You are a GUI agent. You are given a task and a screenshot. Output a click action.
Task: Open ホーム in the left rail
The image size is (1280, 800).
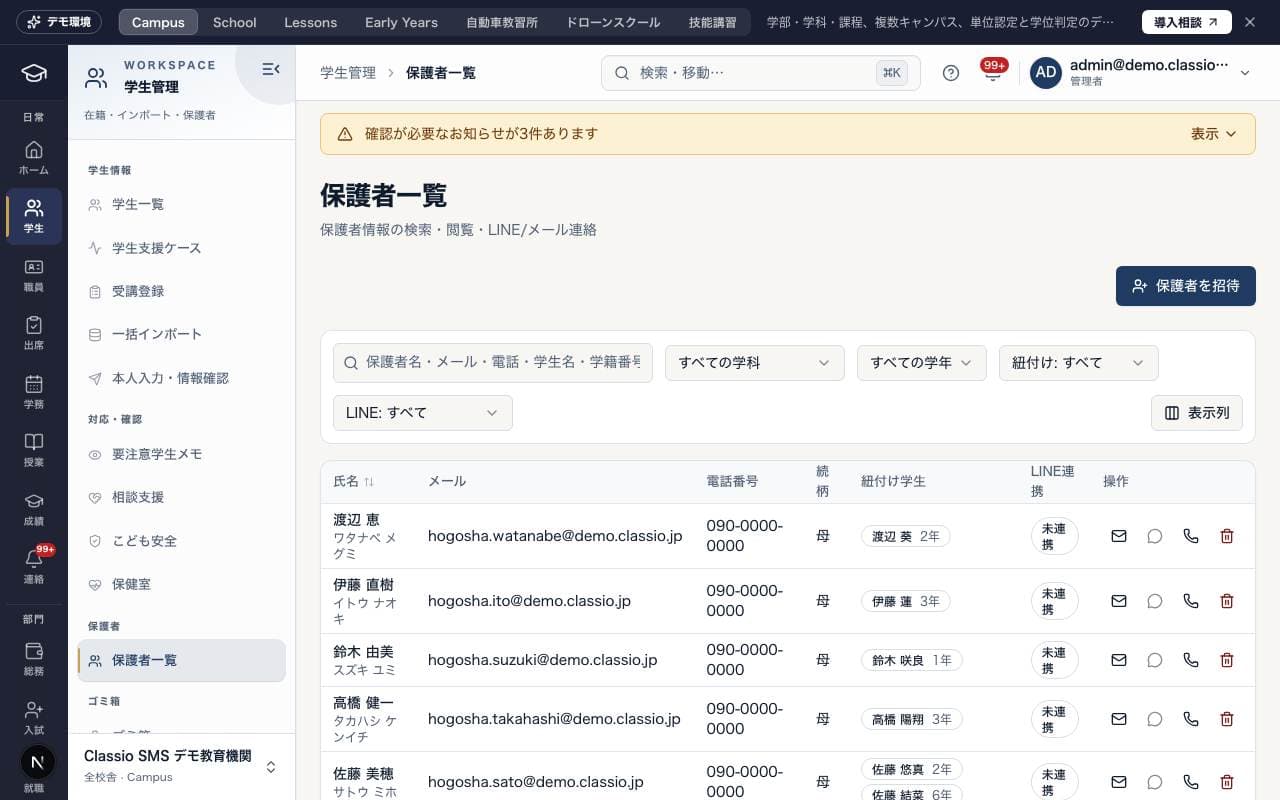(34, 158)
